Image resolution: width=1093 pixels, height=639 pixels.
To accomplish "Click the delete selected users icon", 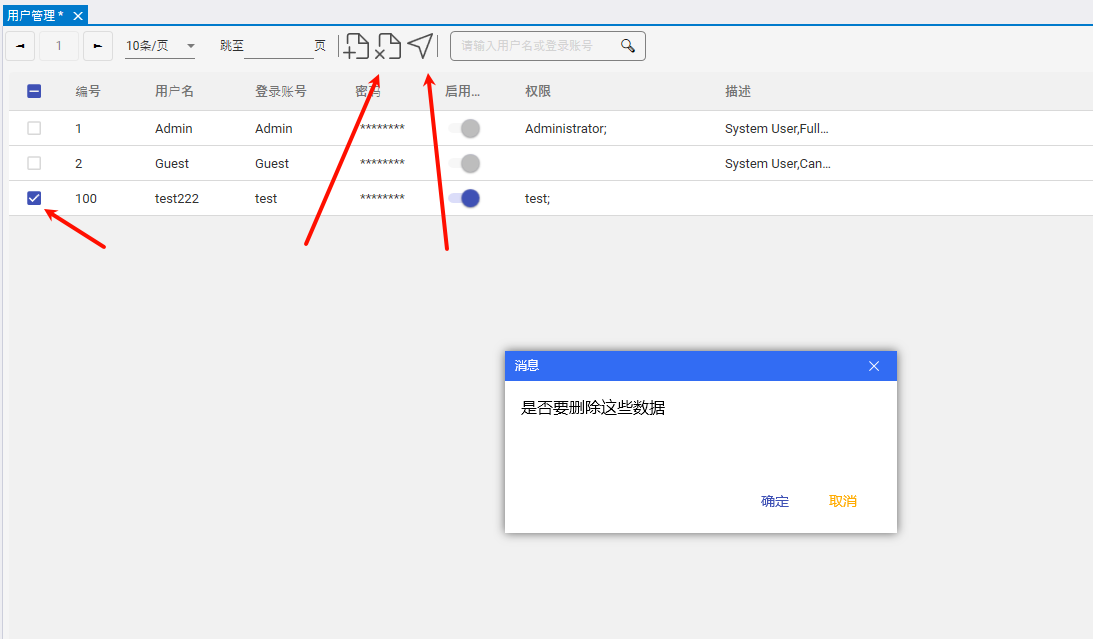I will 388,46.
